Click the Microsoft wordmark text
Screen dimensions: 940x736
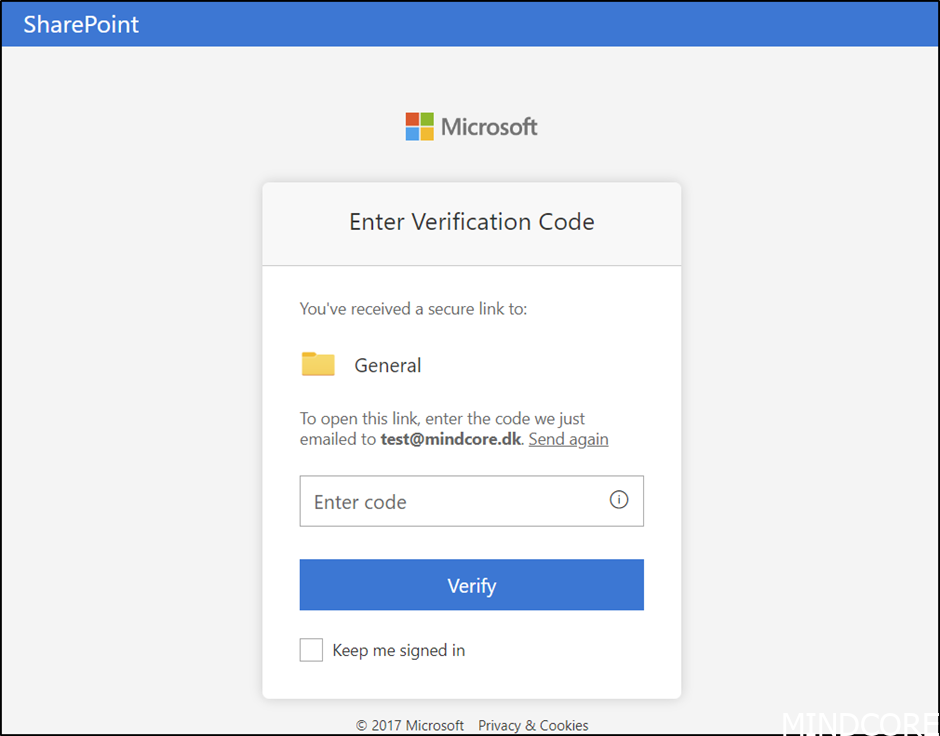pyautogui.click(x=489, y=126)
